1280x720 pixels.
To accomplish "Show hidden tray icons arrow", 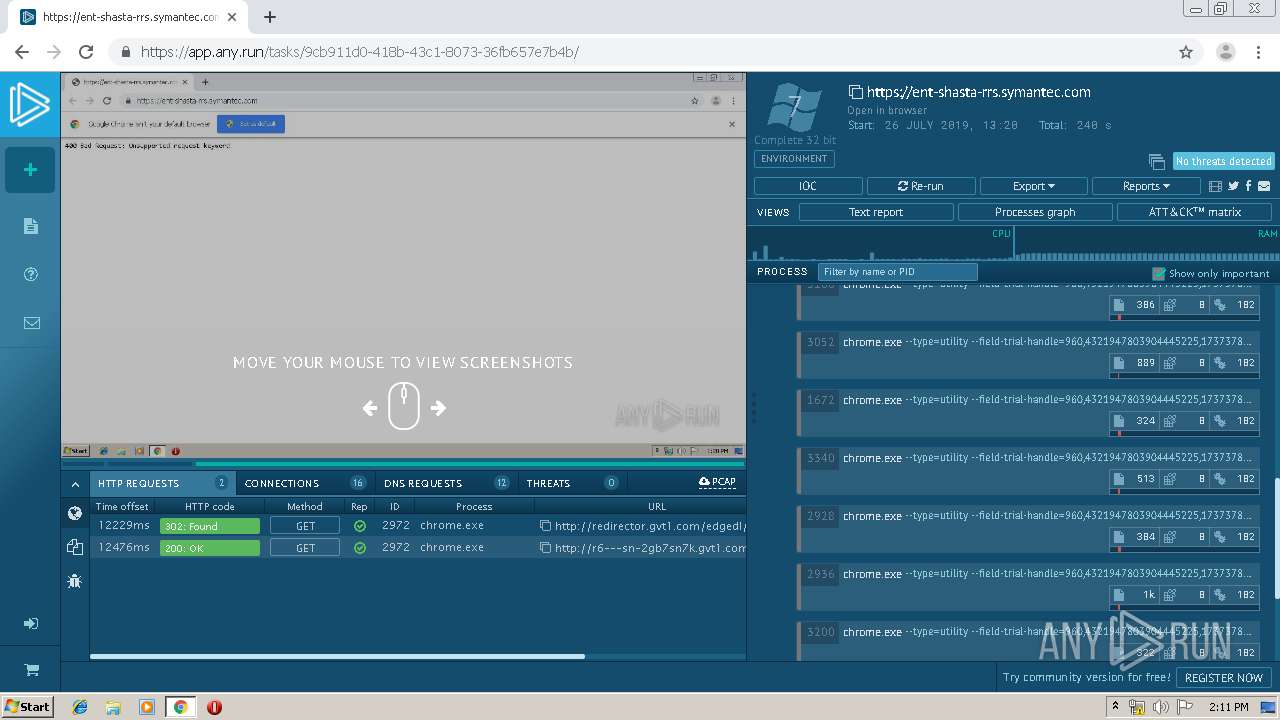I will [1116, 707].
